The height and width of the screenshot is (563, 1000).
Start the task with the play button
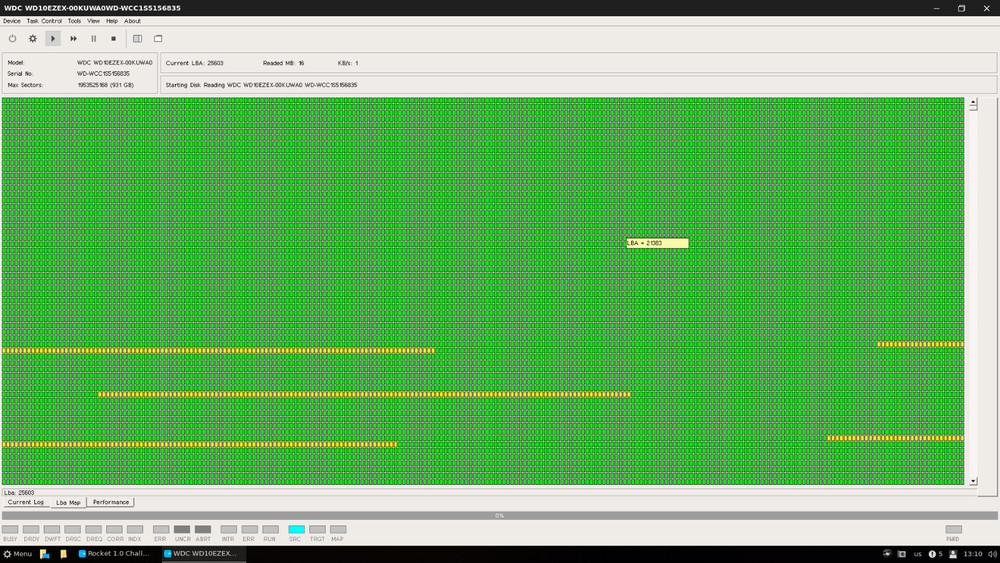[53, 39]
